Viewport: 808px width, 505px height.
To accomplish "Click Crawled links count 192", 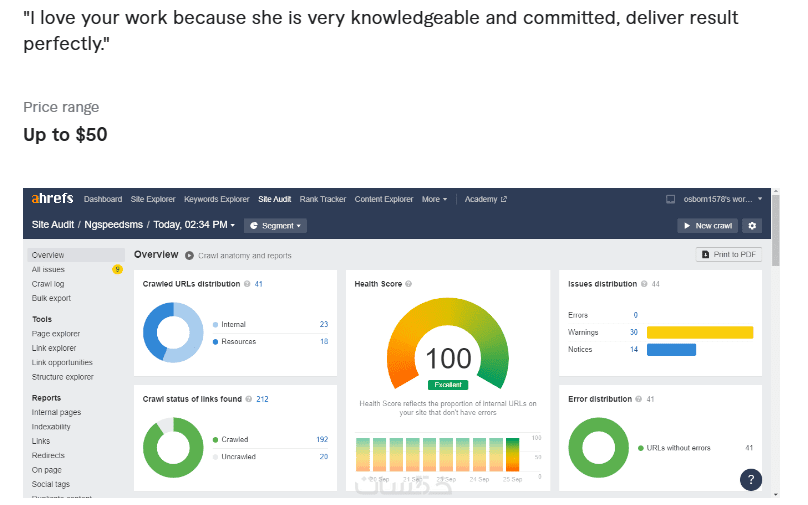I will pos(322,440).
